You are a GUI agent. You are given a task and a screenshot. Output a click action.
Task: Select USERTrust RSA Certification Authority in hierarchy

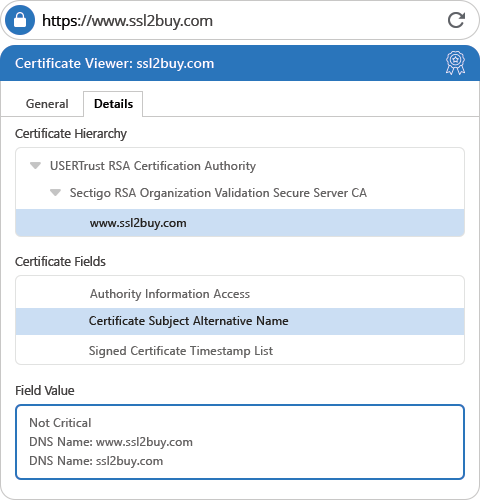click(153, 166)
